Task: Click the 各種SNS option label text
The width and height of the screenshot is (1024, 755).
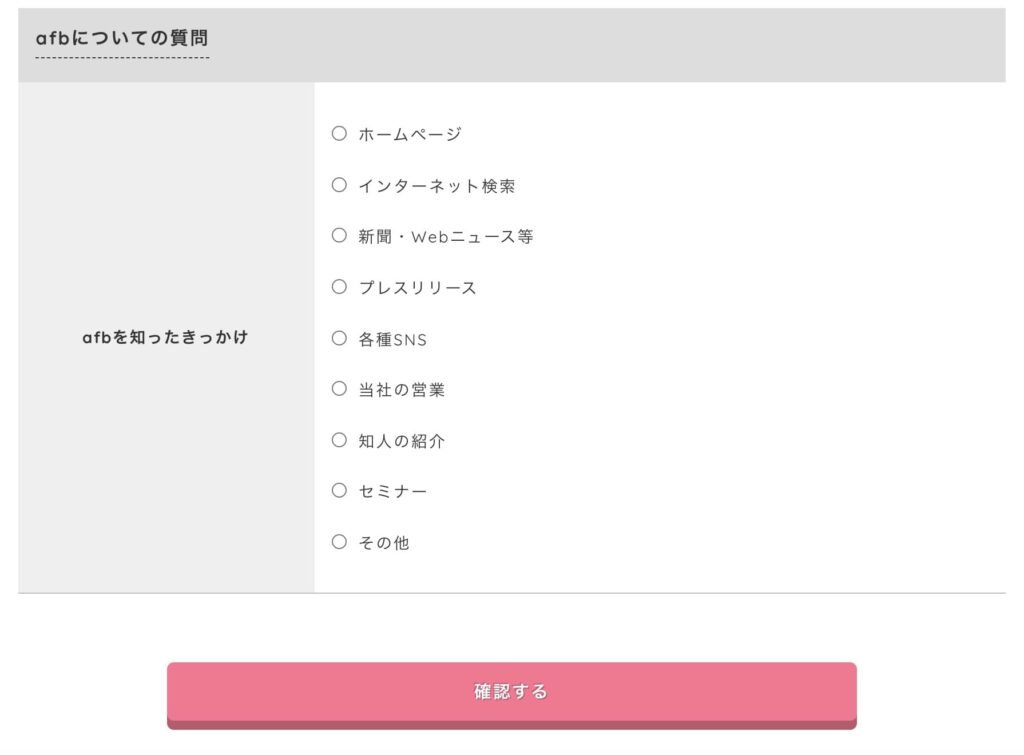Action: pos(392,340)
